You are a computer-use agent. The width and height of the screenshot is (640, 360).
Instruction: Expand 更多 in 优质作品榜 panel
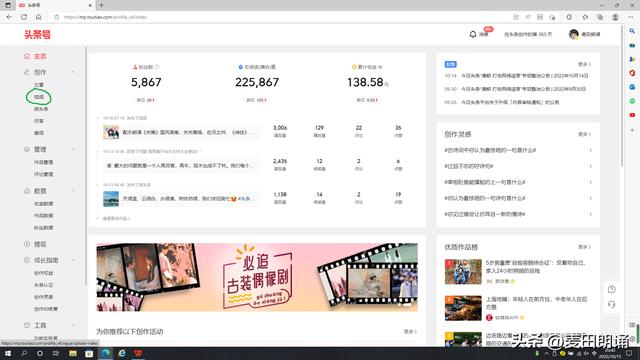[x=584, y=247]
